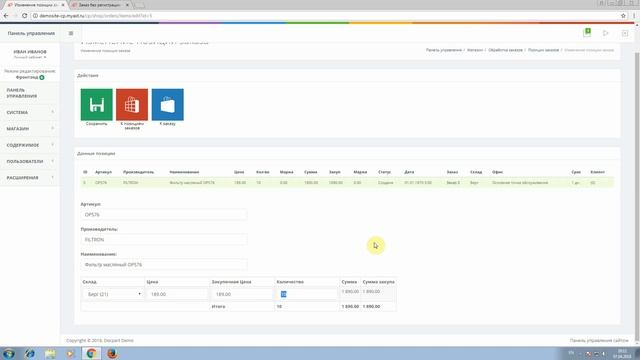Reload the page with the refresh icon

[x=24, y=16]
